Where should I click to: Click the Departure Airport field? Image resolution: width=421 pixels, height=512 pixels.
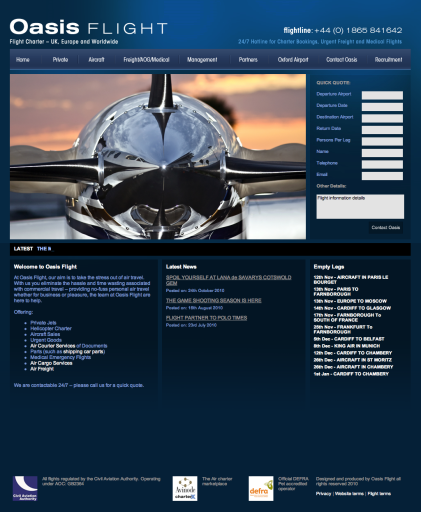(382, 95)
